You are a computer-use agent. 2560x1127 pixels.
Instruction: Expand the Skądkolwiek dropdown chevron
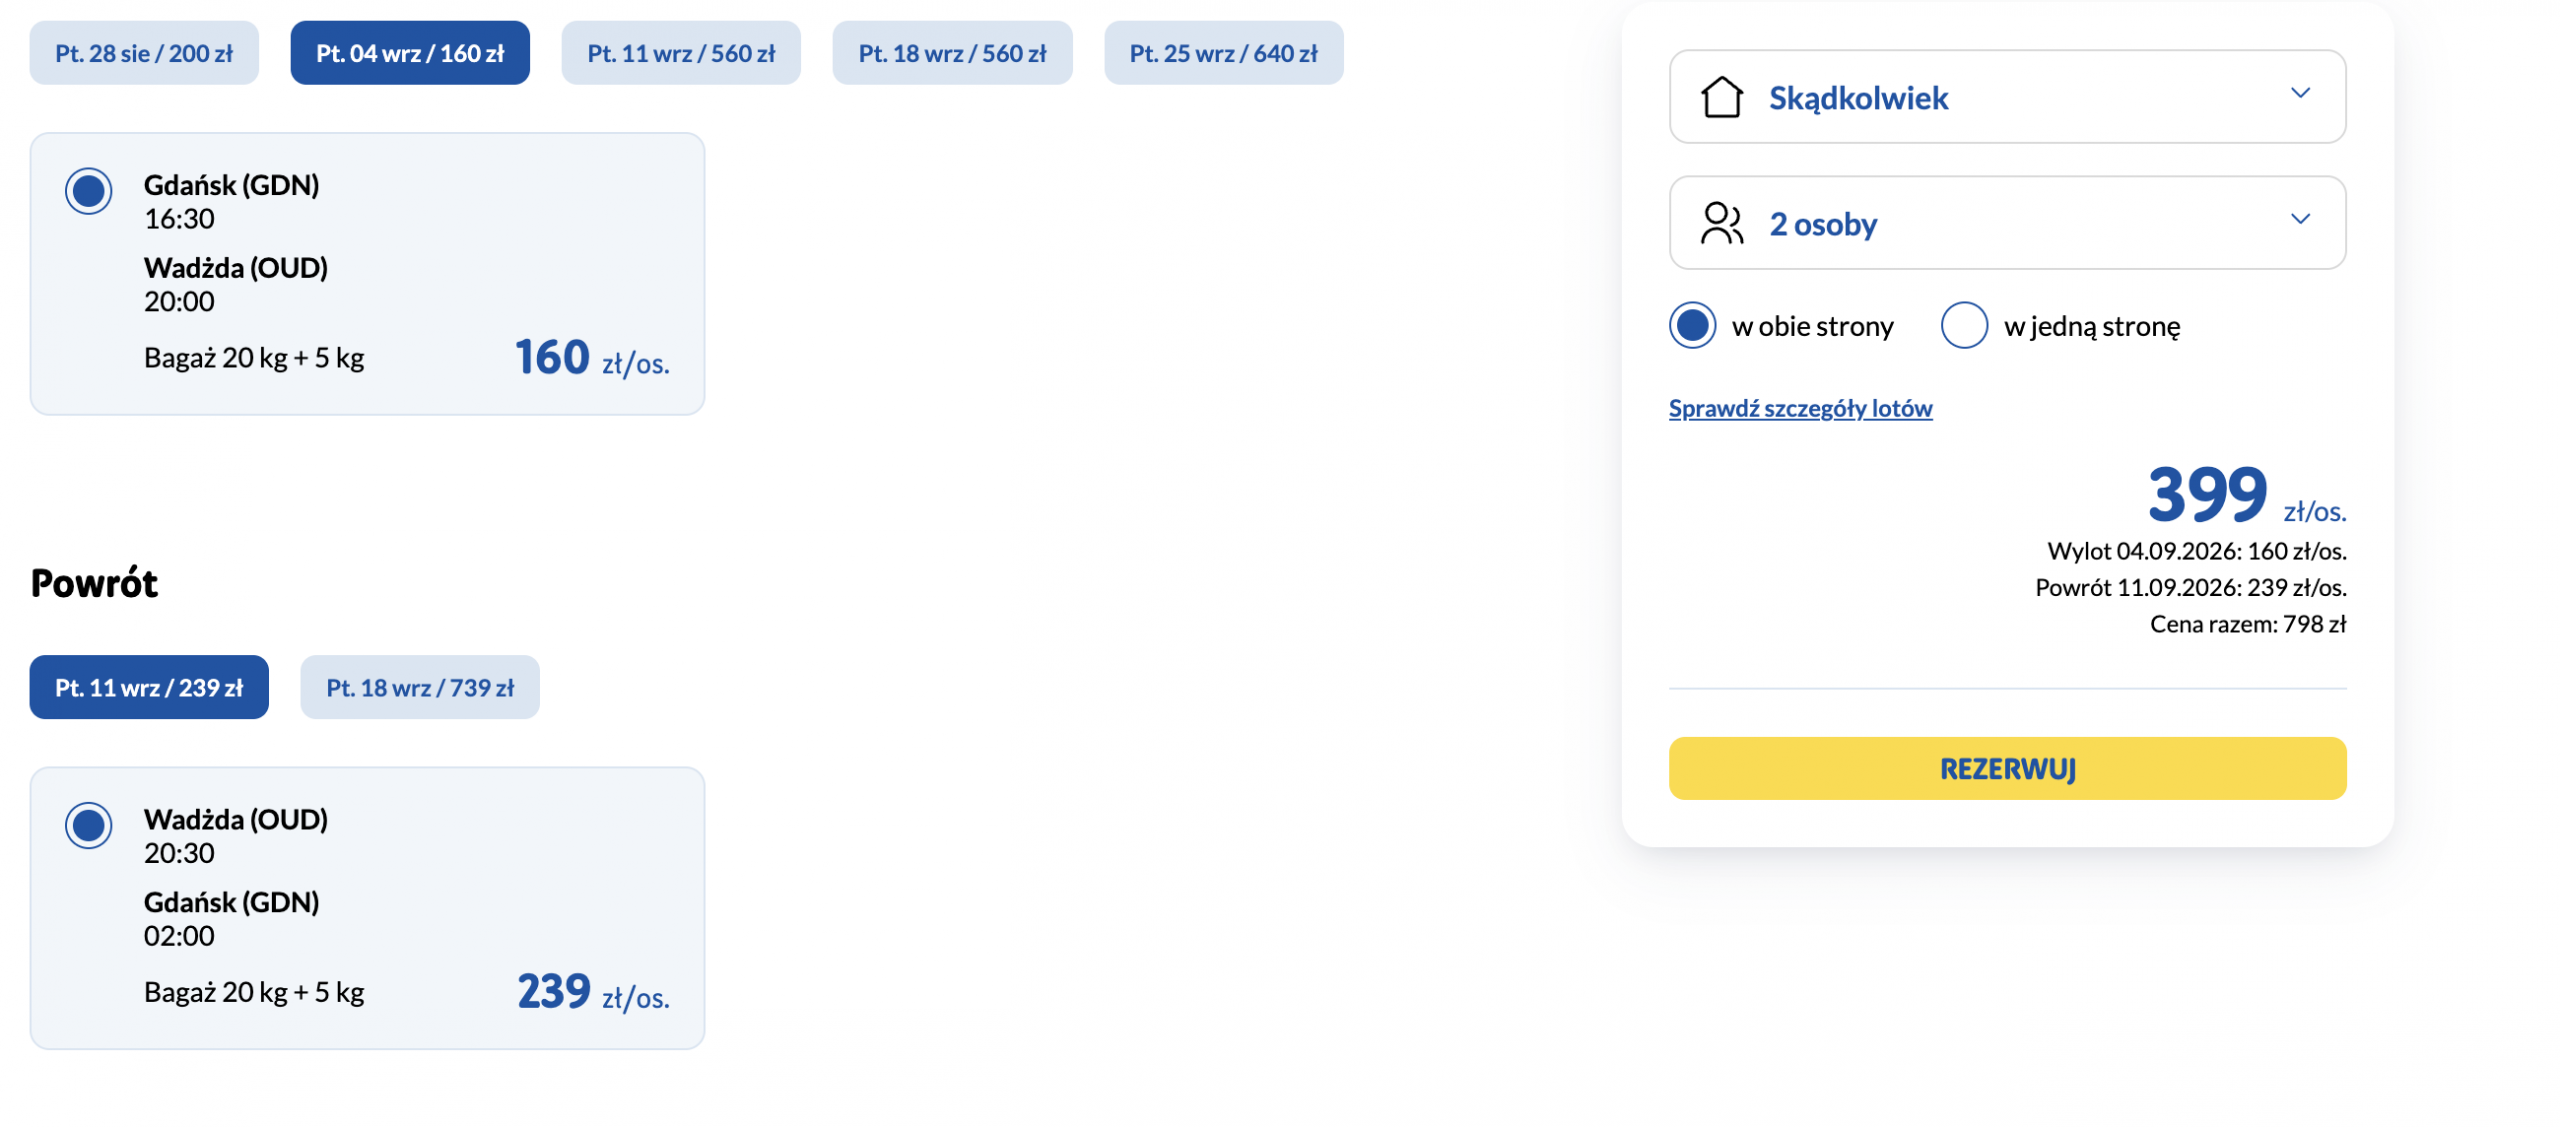(x=2299, y=93)
